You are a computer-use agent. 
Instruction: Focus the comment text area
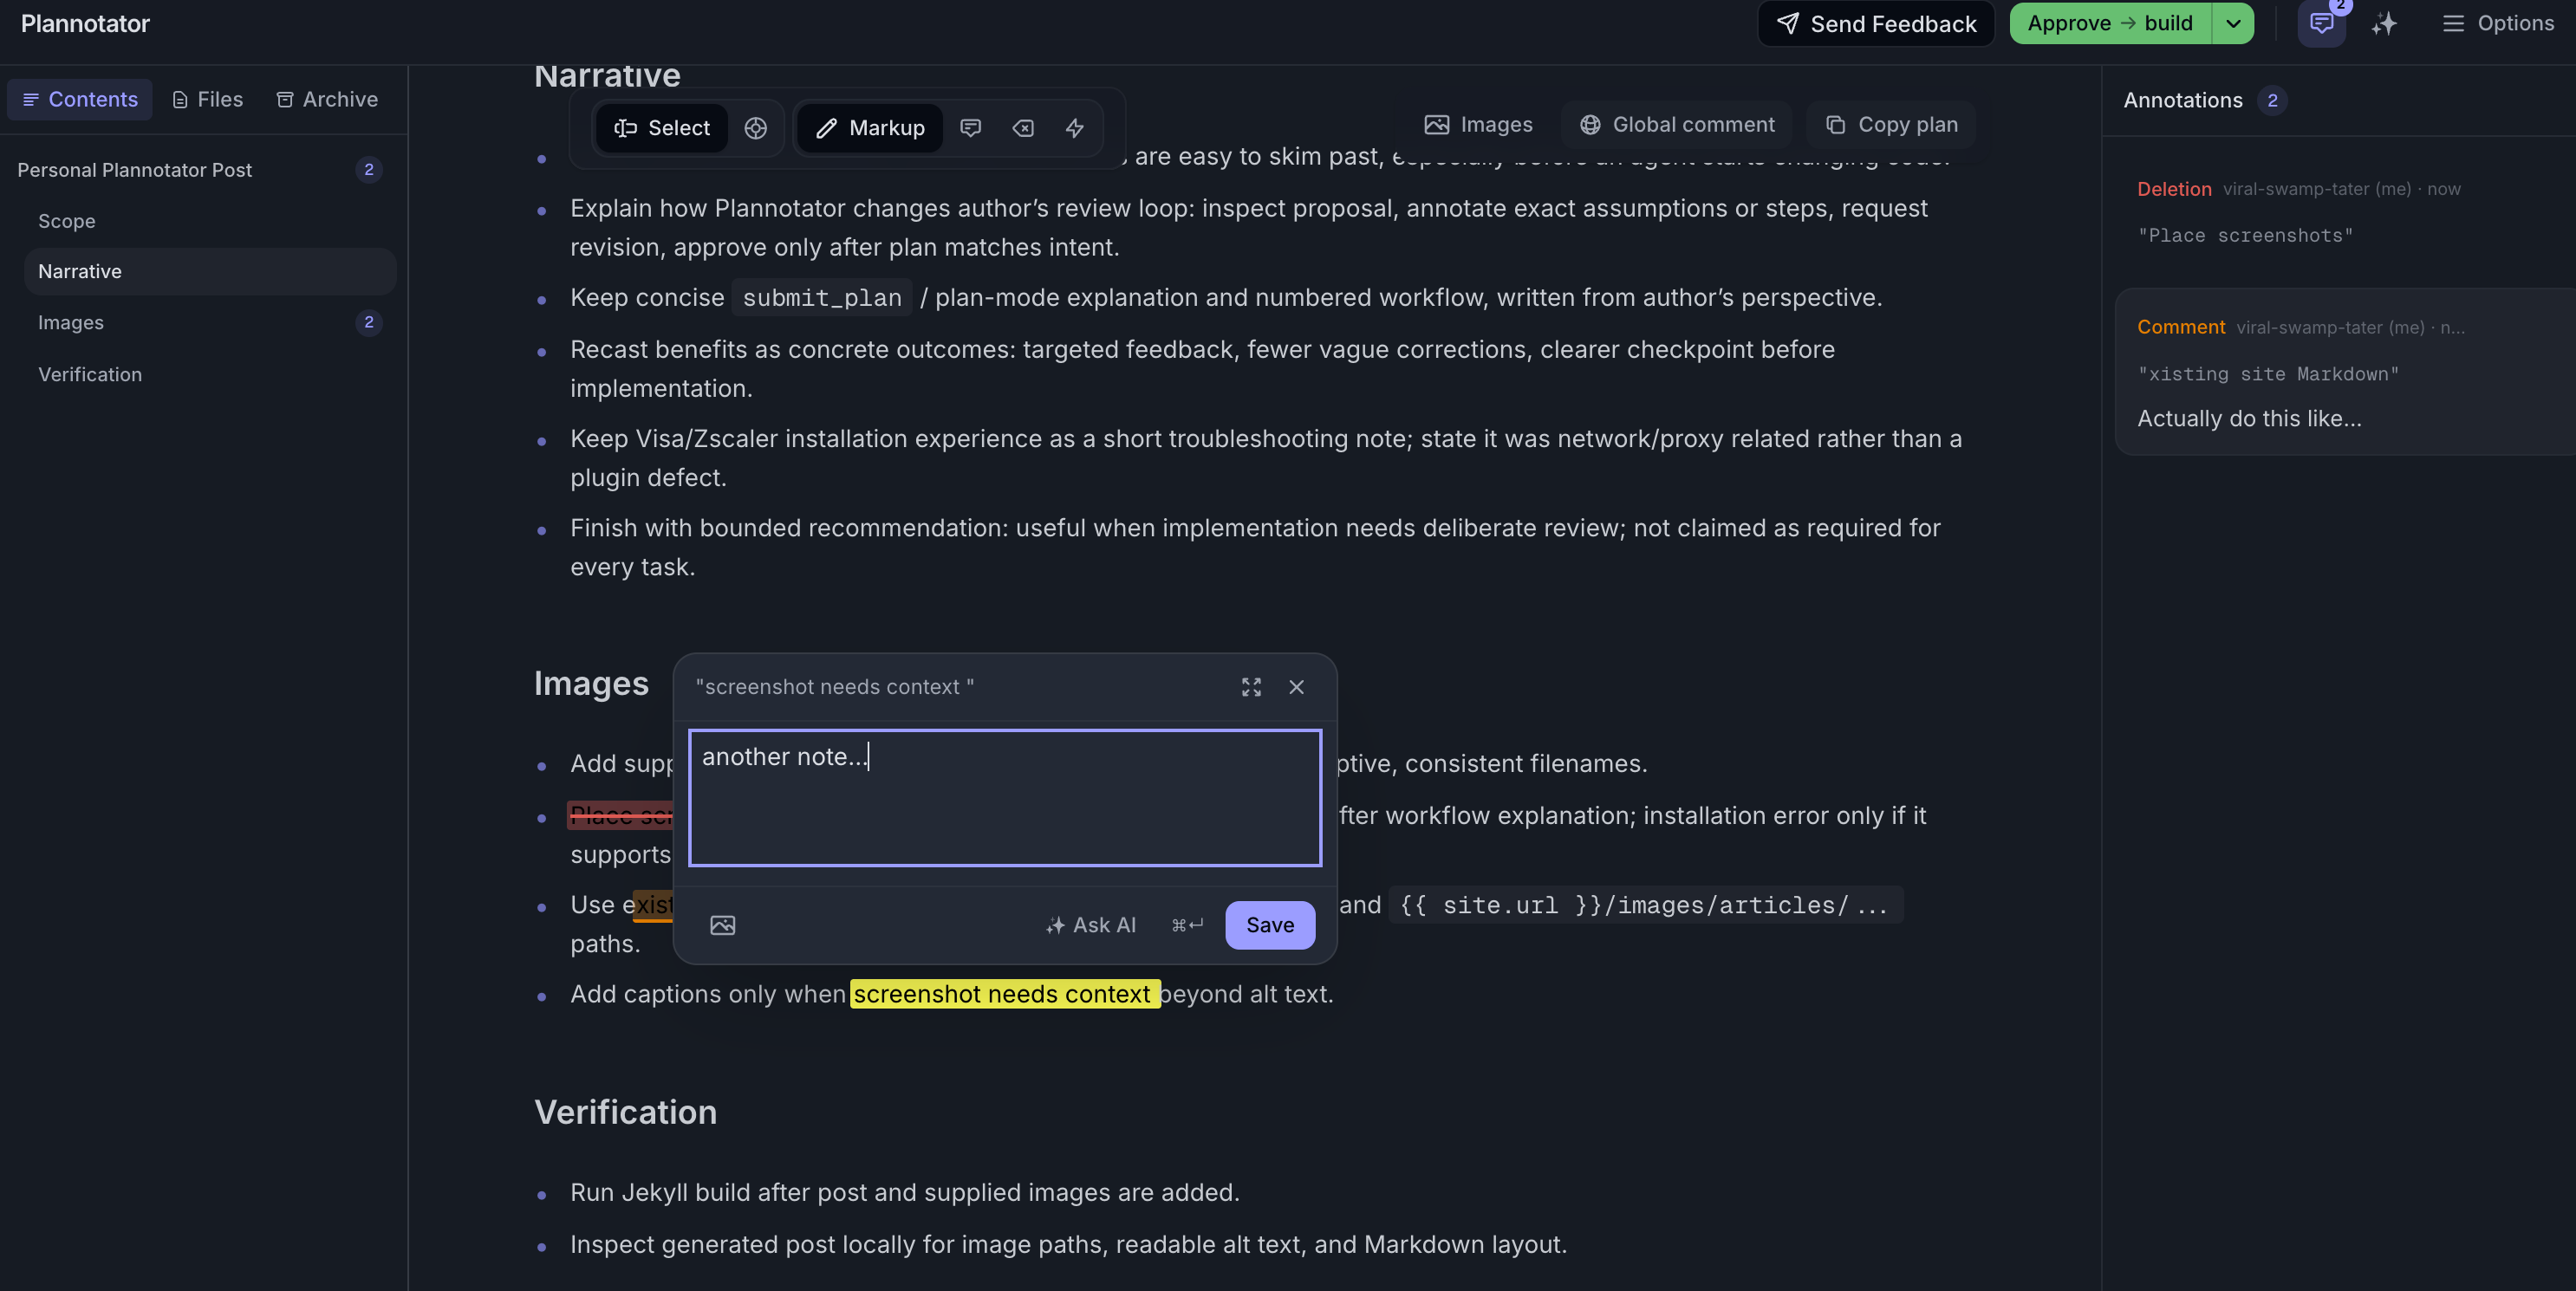pos(1005,798)
